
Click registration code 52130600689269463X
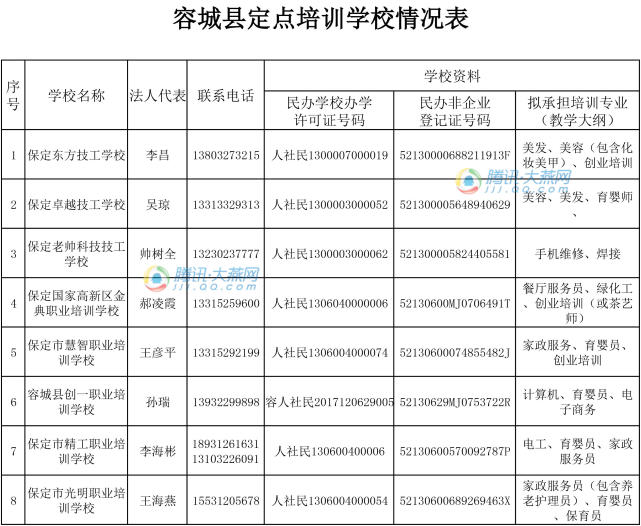(x=455, y=501)
